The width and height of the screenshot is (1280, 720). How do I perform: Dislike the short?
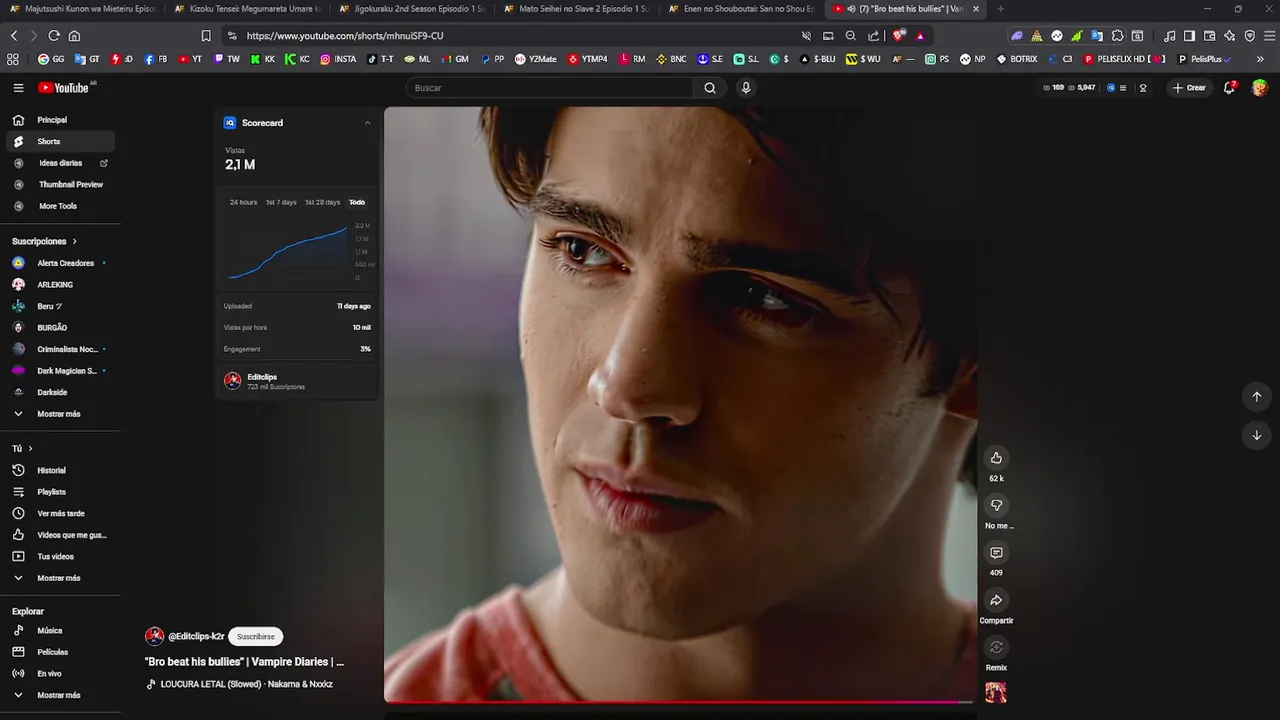[x=996, y=505]
